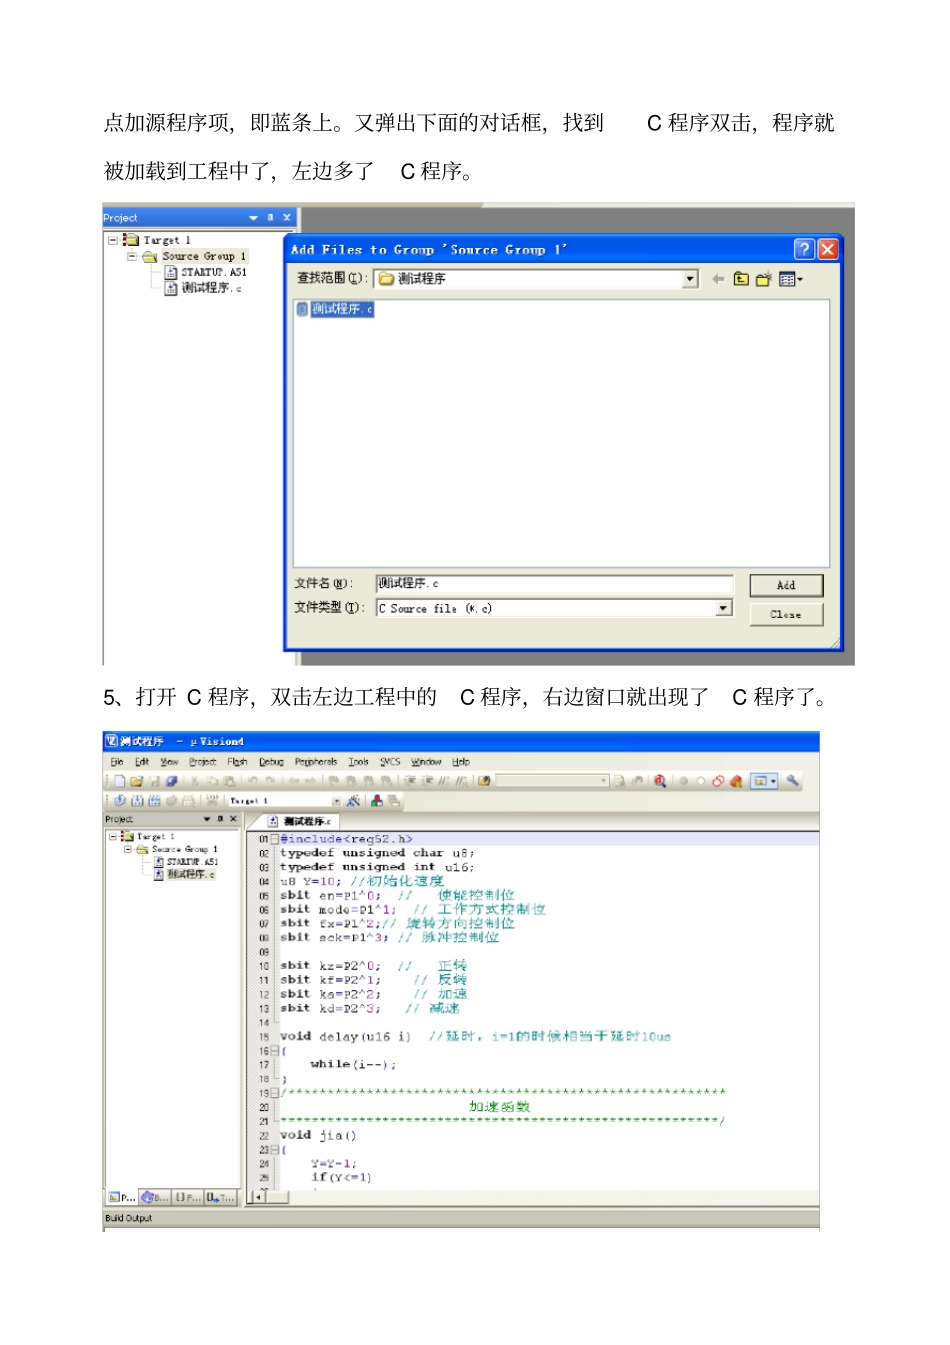Screen dimensions: 950x1345
Task: Open the SVCS menu
Action: coord(390,762)
